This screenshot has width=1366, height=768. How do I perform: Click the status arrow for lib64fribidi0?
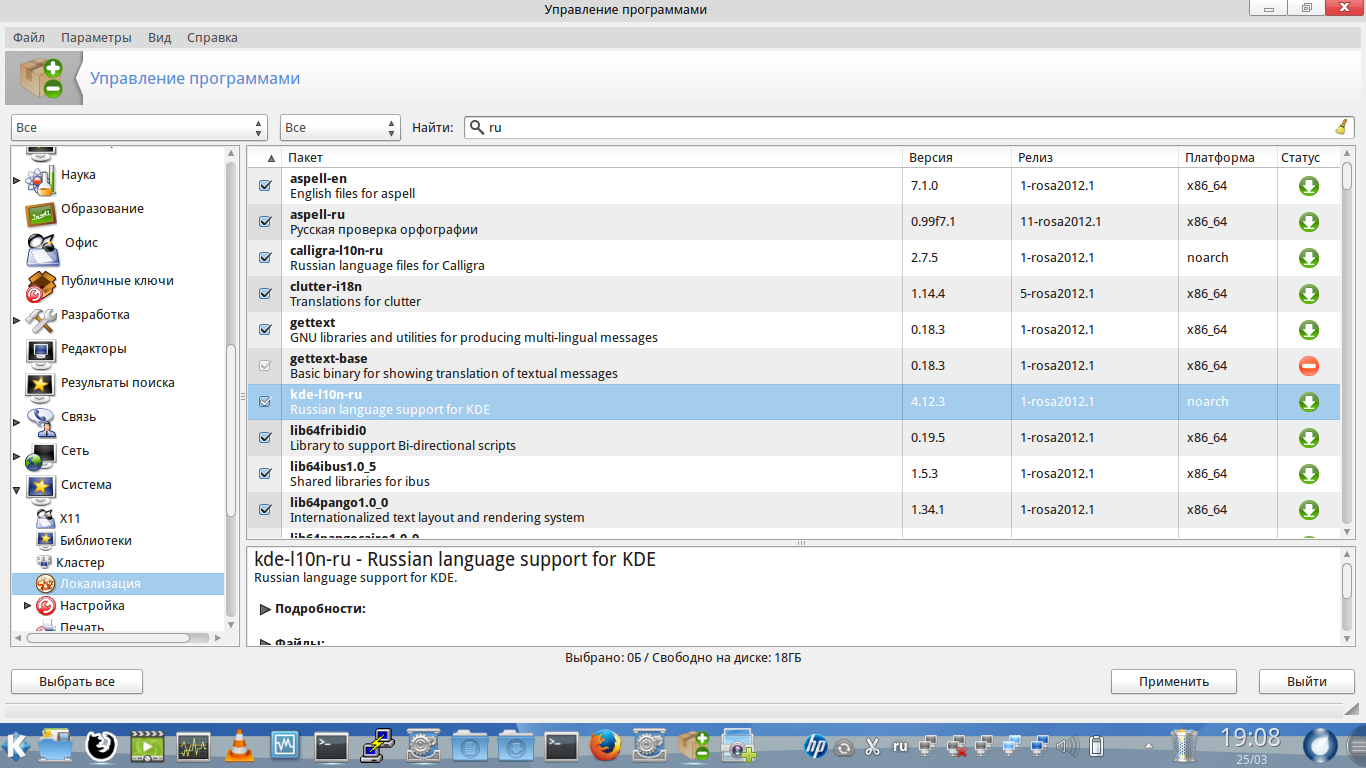(1309, 438)
